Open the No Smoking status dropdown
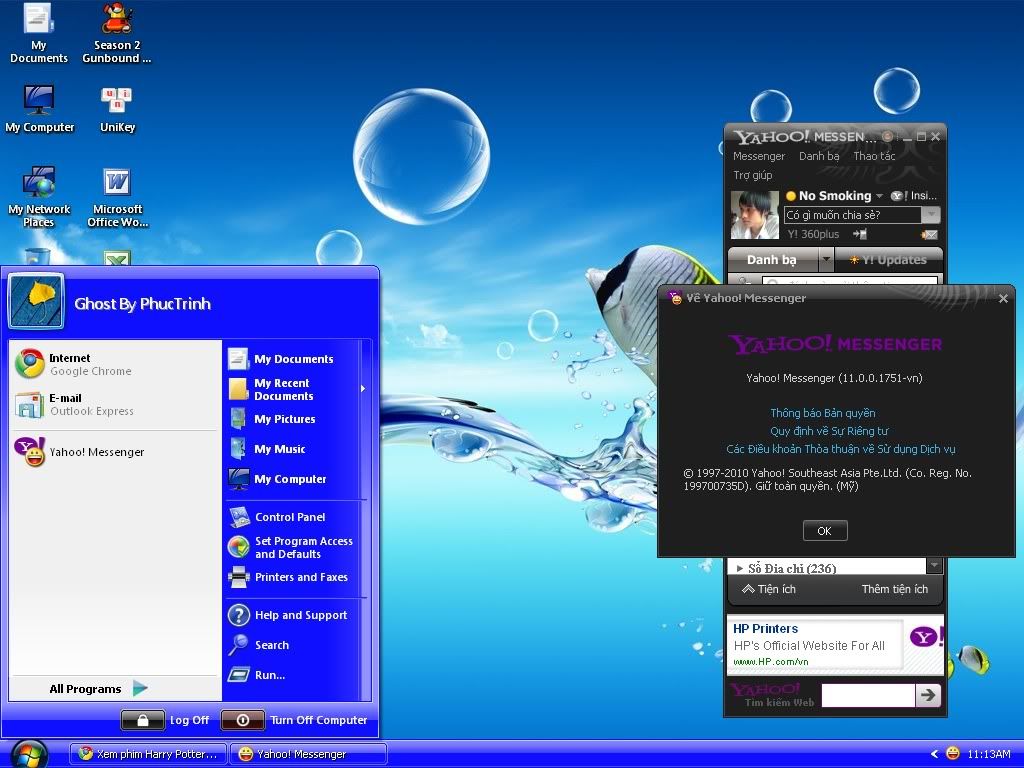This screenshot has height=768, width=1024. pos(879,196)
